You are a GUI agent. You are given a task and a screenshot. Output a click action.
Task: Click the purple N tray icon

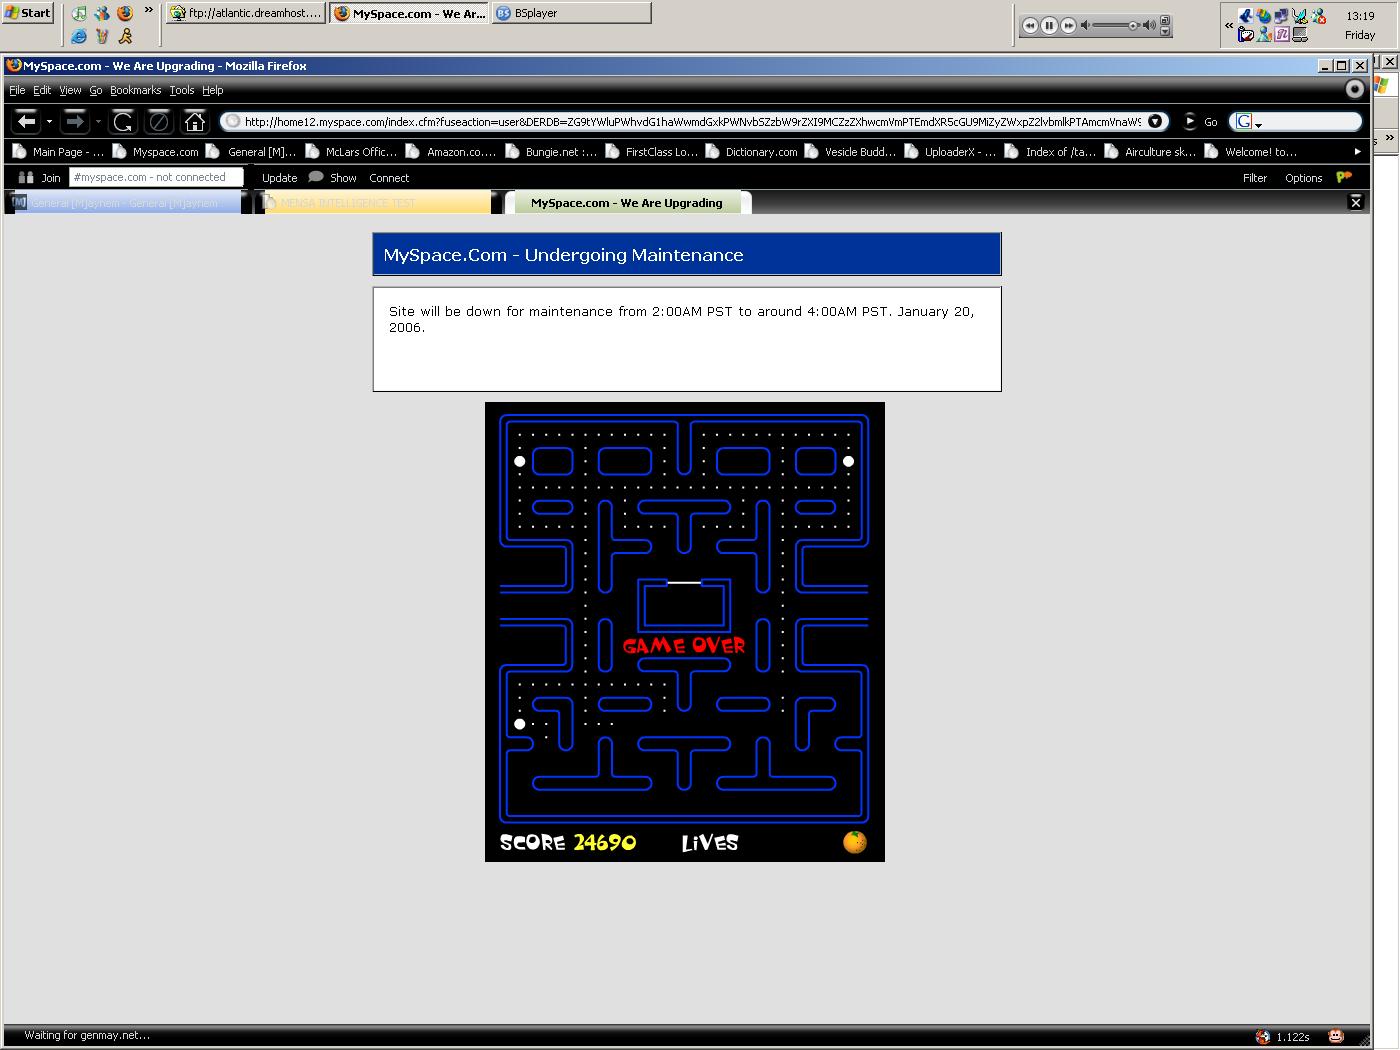pos(1282,34)
